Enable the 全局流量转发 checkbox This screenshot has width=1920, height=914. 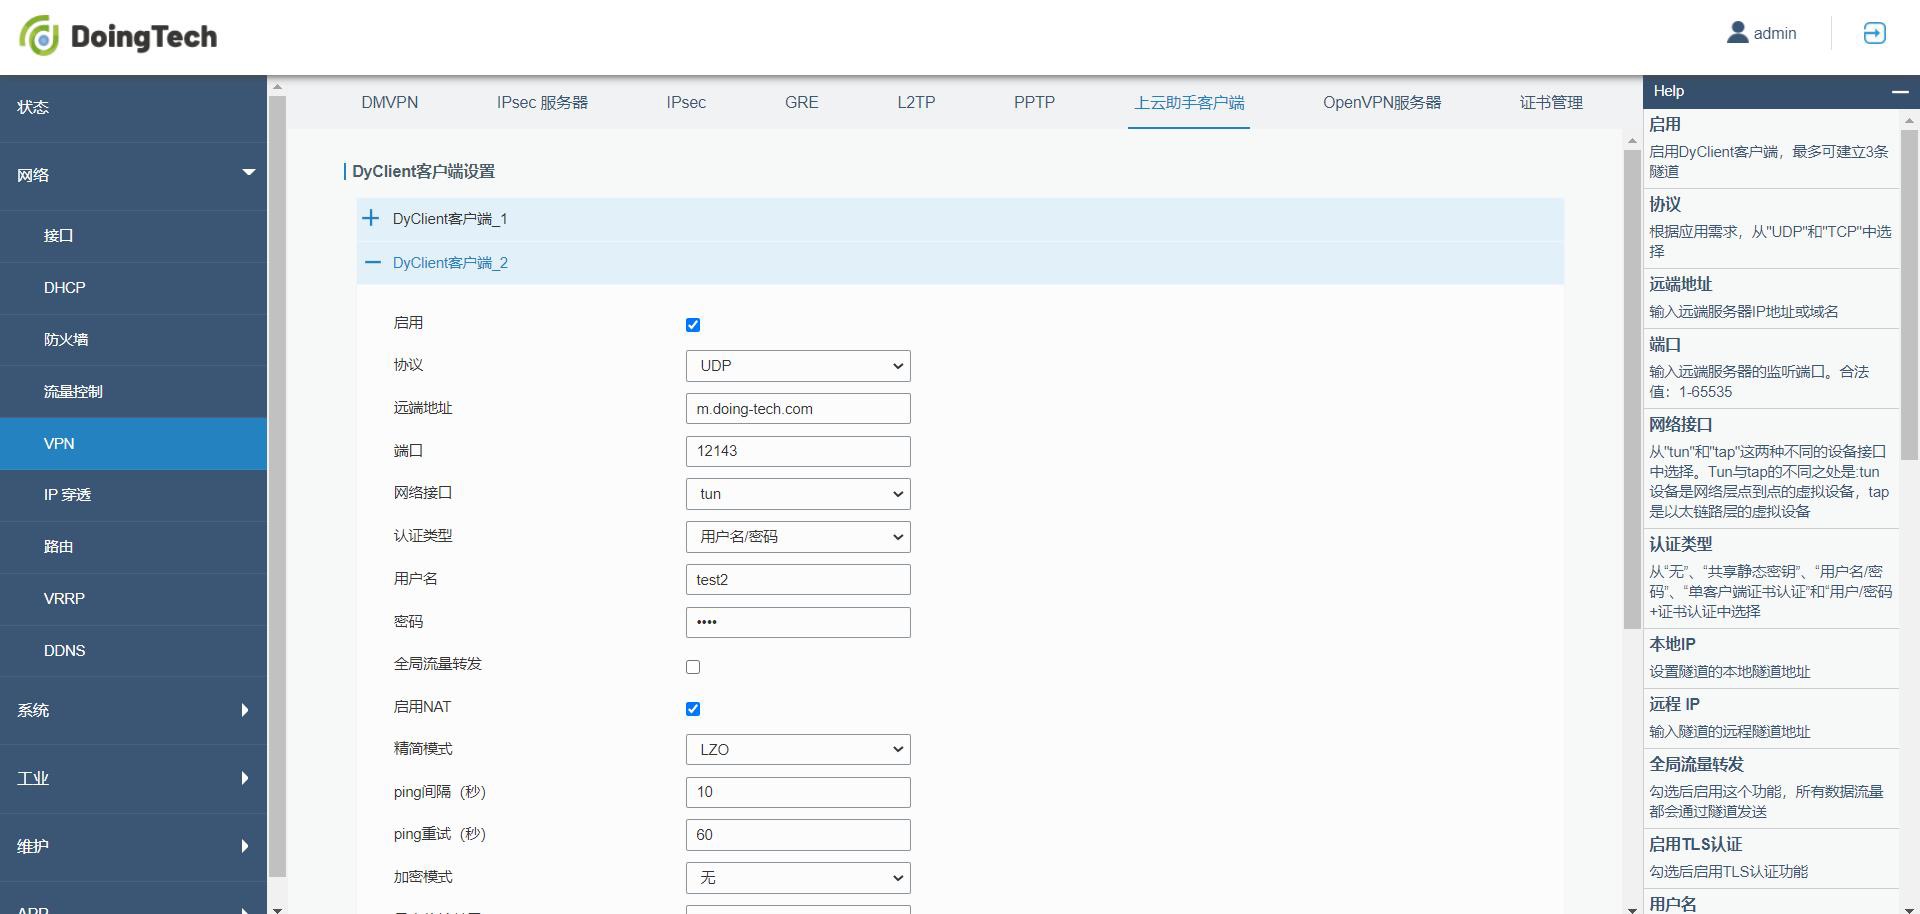693,667
